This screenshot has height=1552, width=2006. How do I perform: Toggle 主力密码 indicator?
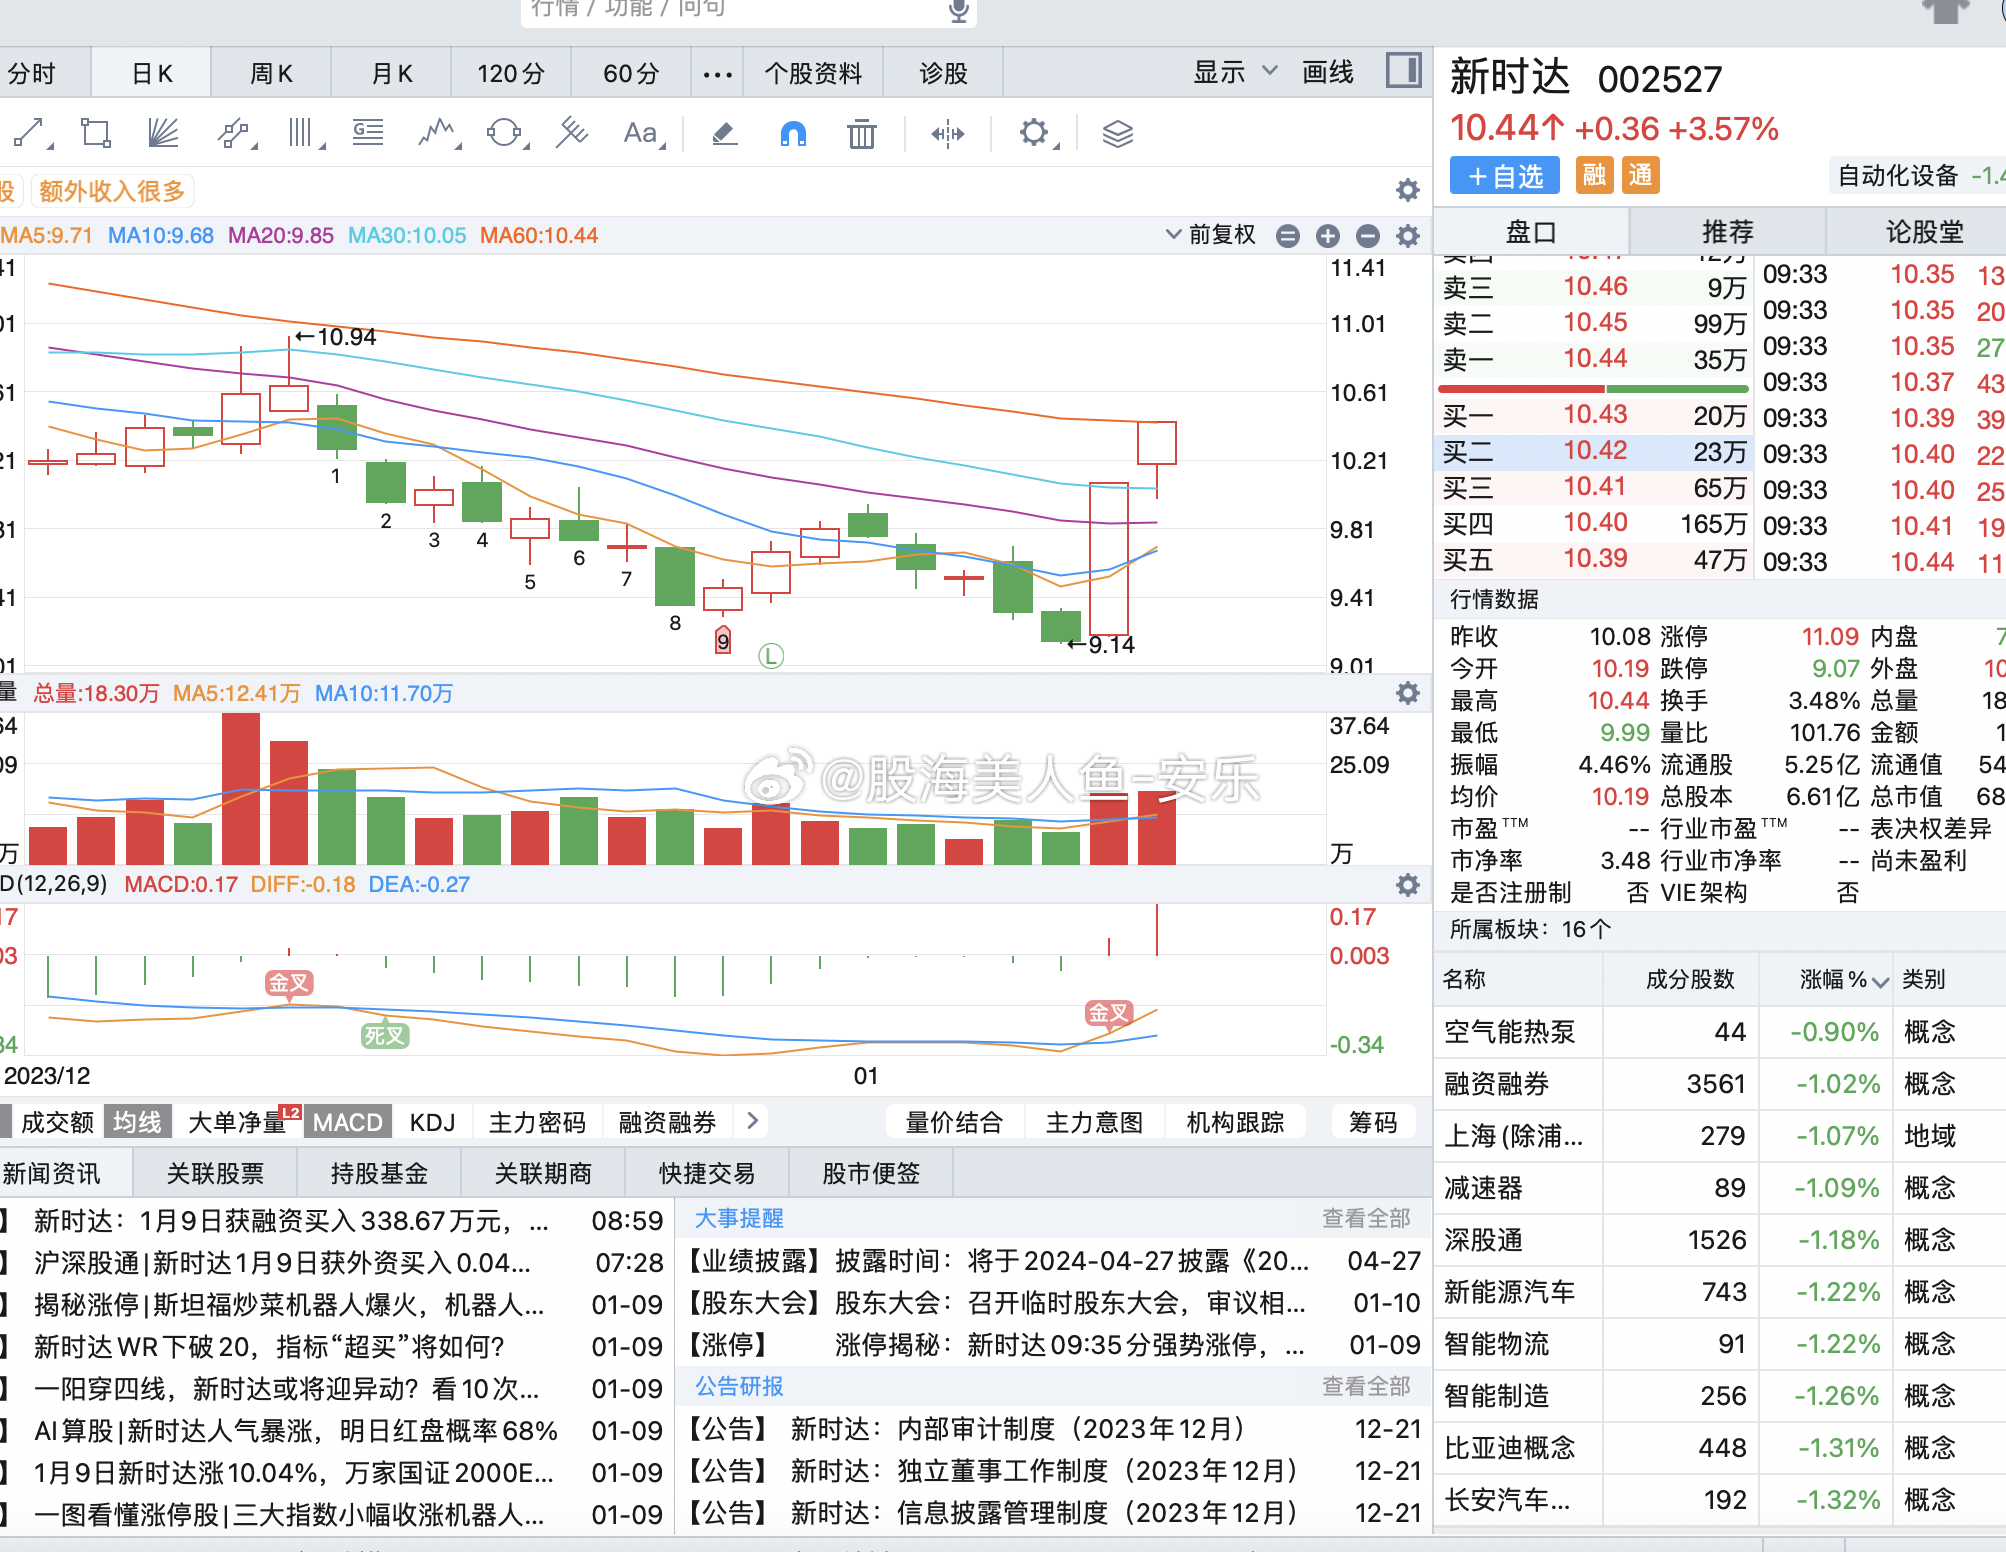coord(537,1122)
